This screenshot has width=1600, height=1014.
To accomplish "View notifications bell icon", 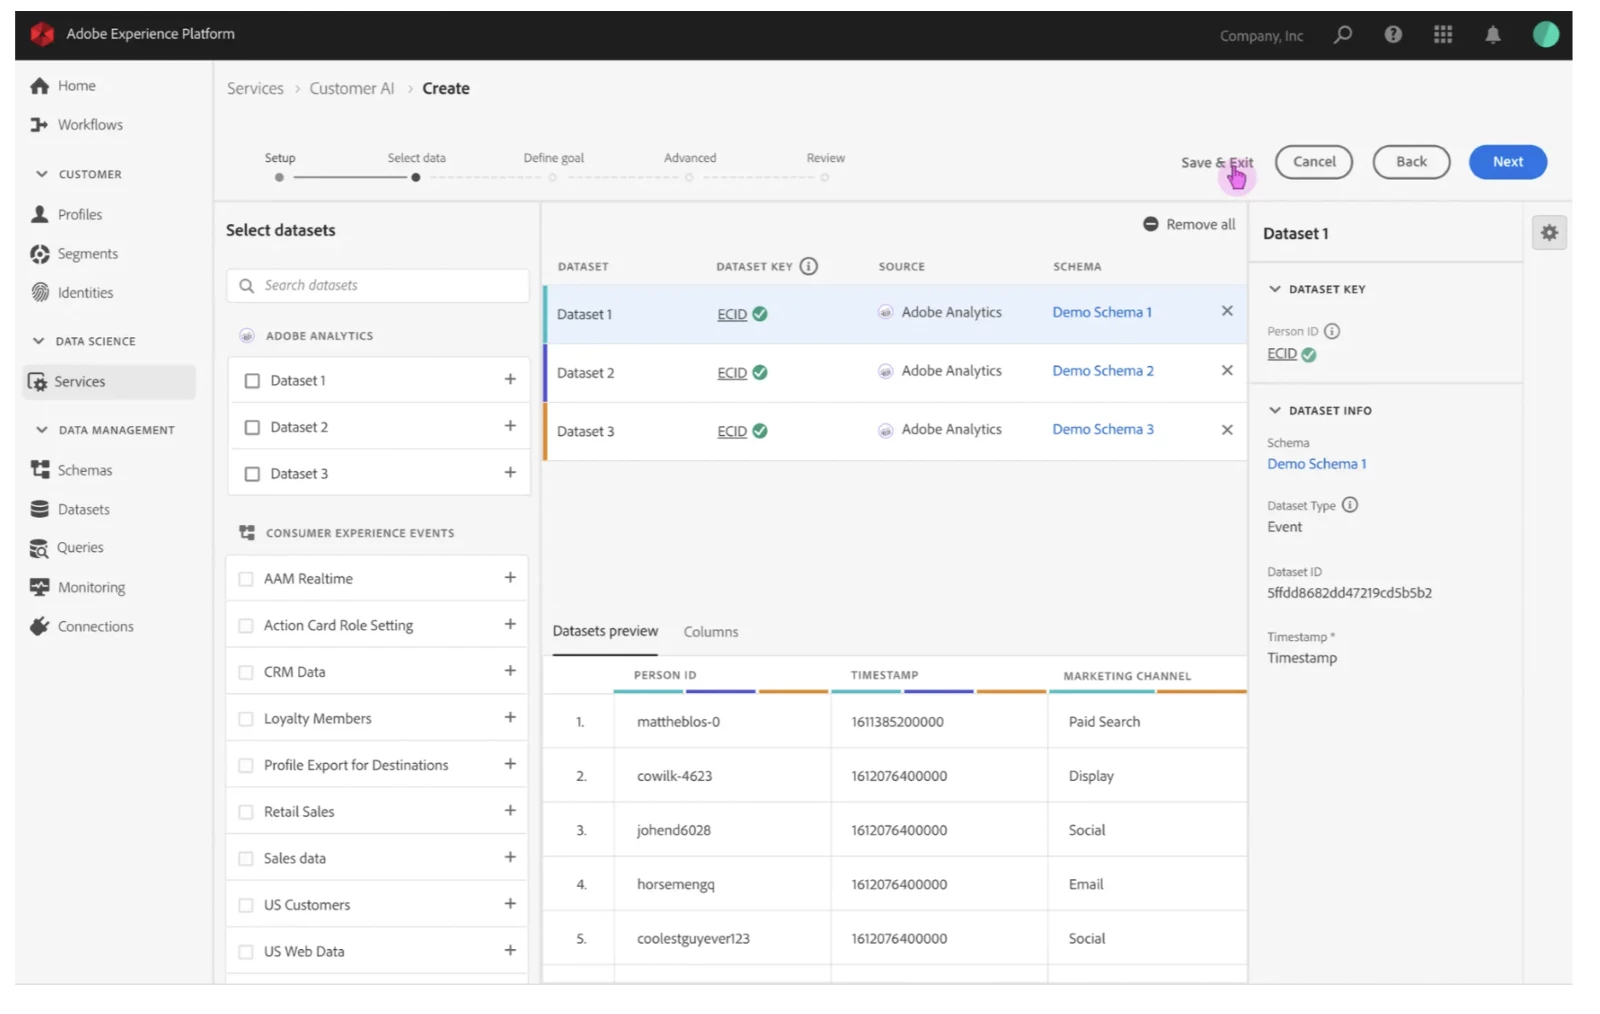I will 1493,35.
